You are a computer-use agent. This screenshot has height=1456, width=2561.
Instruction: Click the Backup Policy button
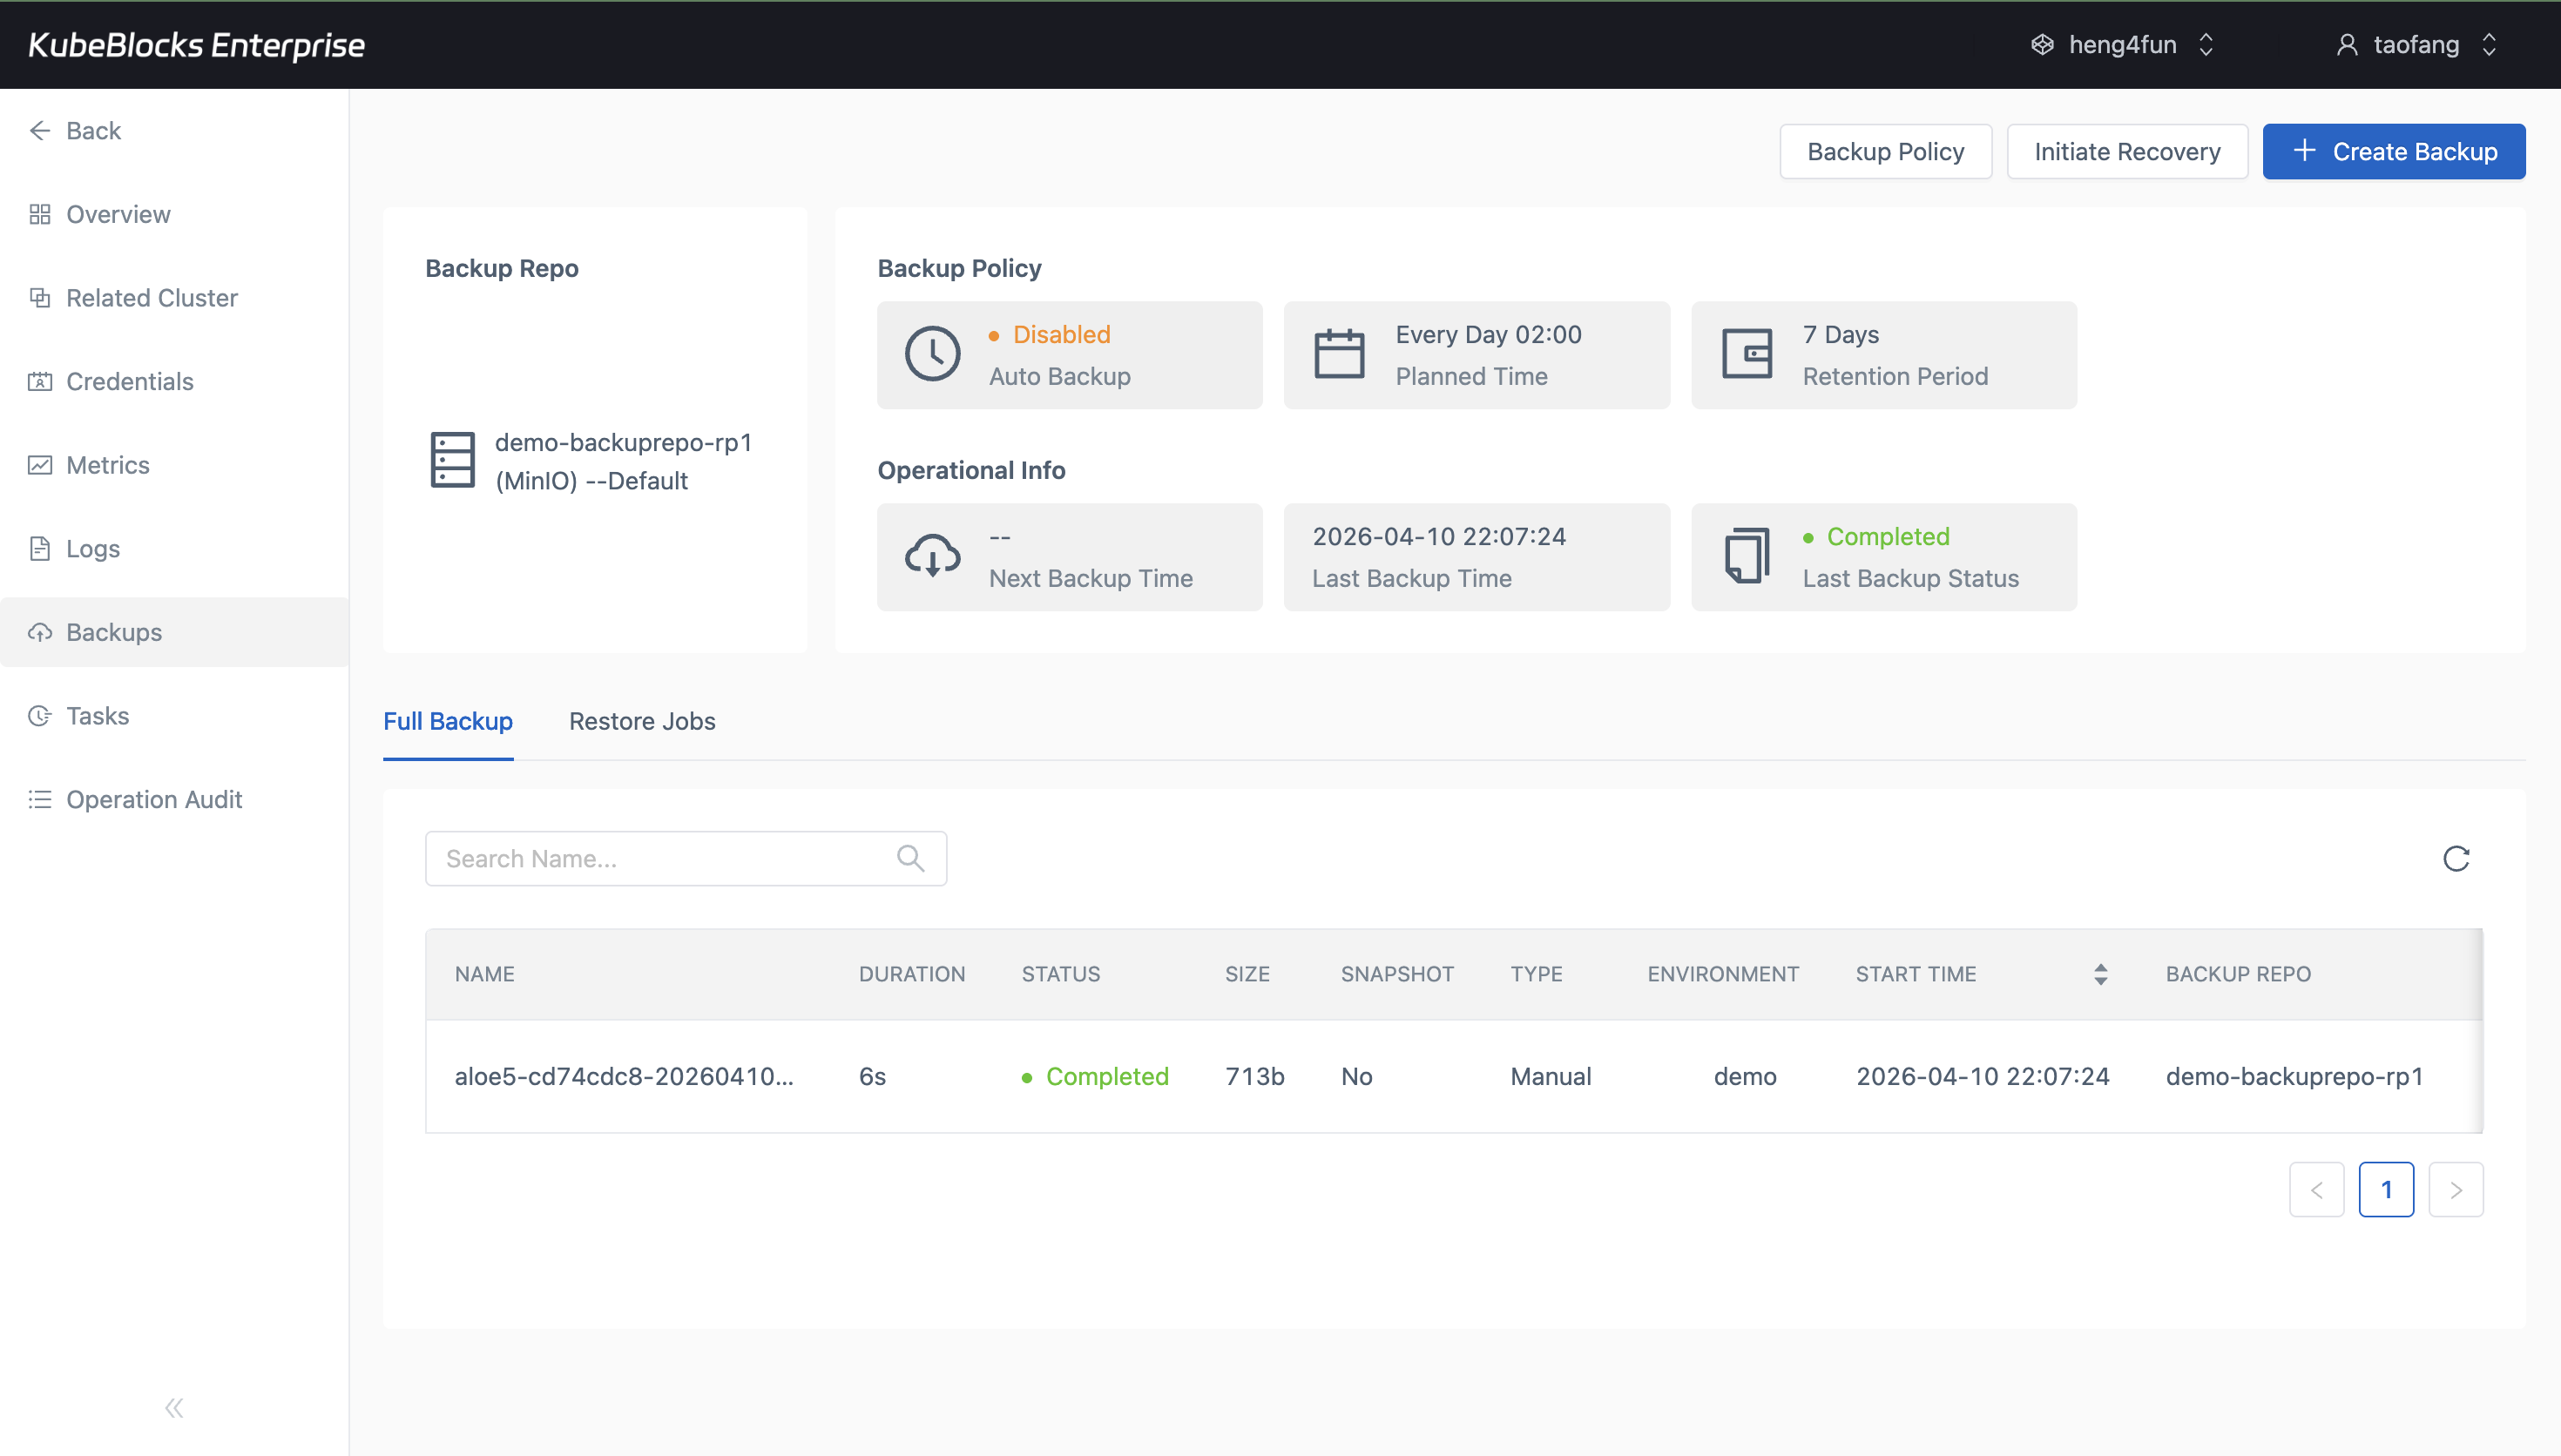pyautogui.click(x=1885, y=151)
